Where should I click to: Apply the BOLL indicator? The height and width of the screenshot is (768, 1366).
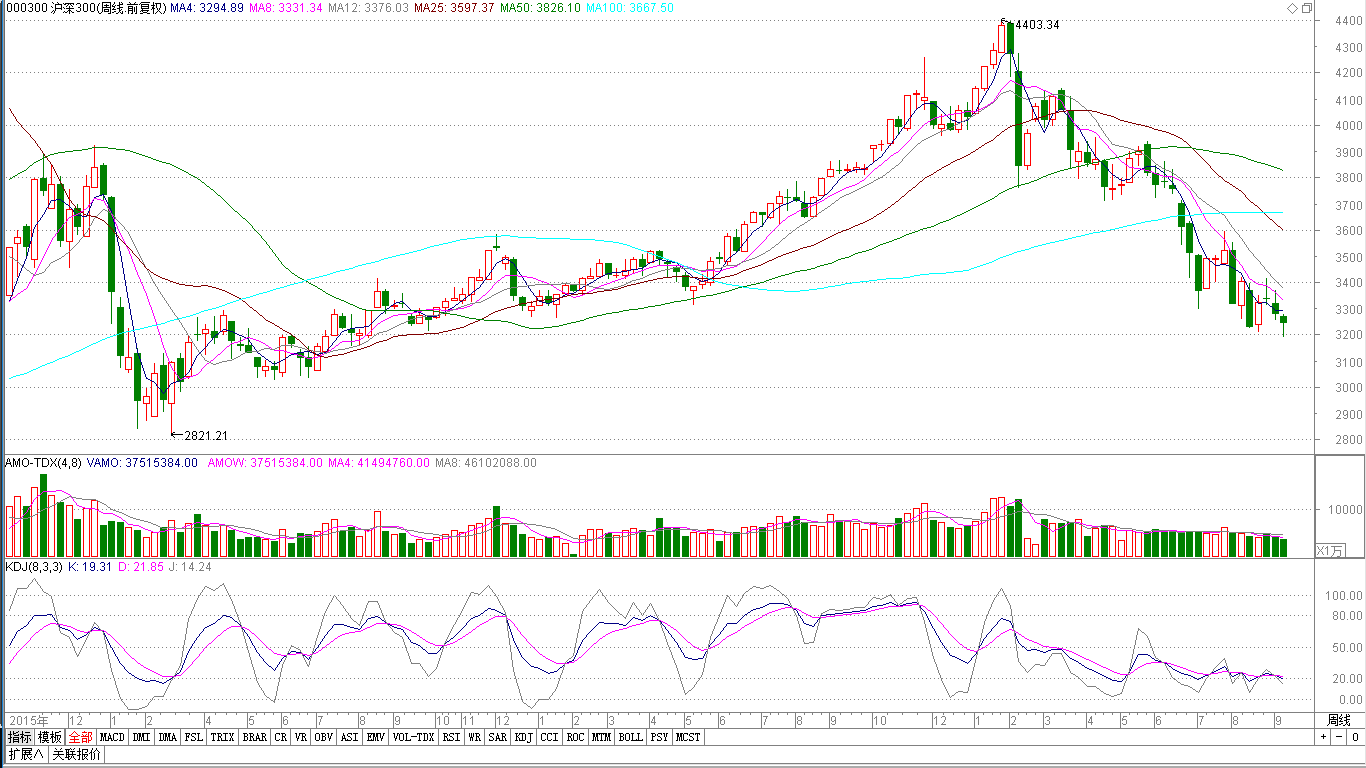(630, 737)
